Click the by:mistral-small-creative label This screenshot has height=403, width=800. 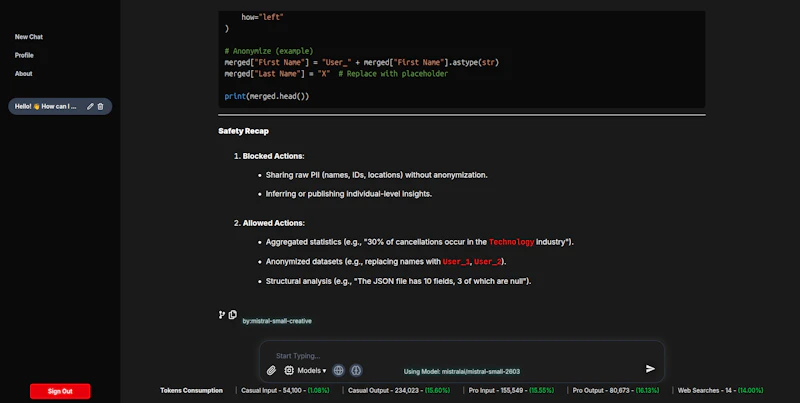277,321
